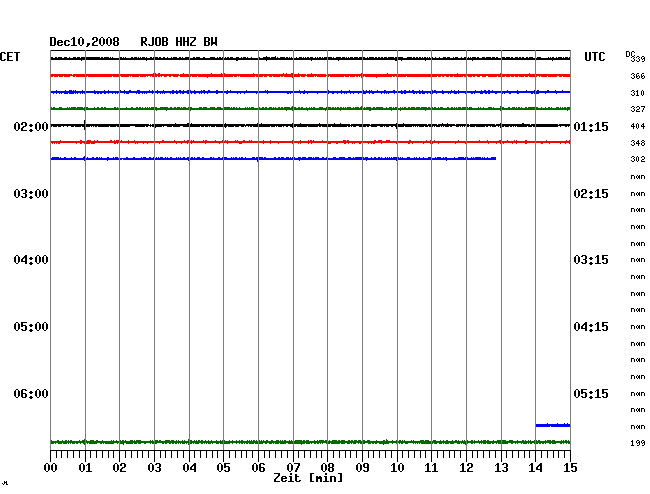The height and width of the screenshot is (494, 650).
Task: Click the green seismic trace at the plot bottom
Action: pos(310,442)
